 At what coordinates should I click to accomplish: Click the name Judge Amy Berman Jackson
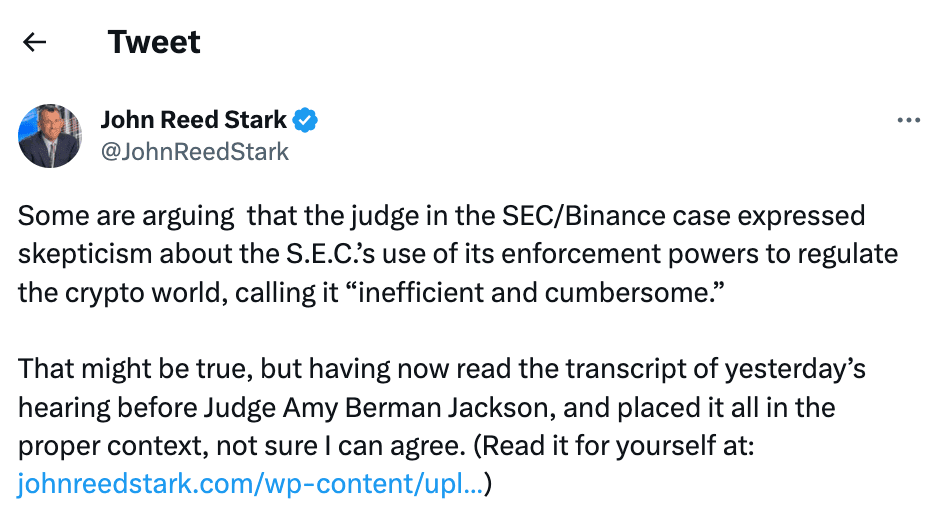click(x=376, y=408)
